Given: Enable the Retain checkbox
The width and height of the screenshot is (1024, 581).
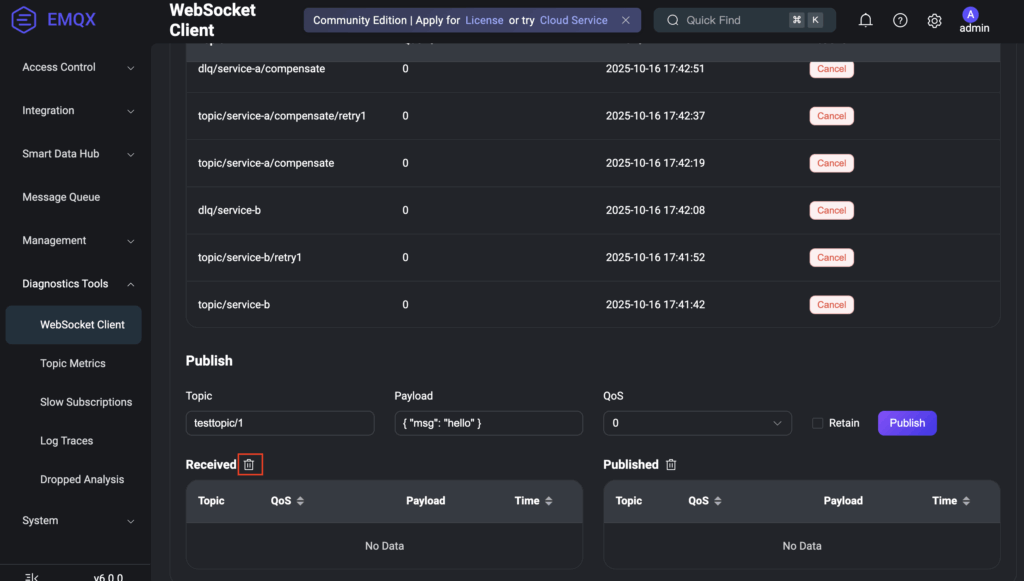Looking at the screenshot, I should pos(817,423).
